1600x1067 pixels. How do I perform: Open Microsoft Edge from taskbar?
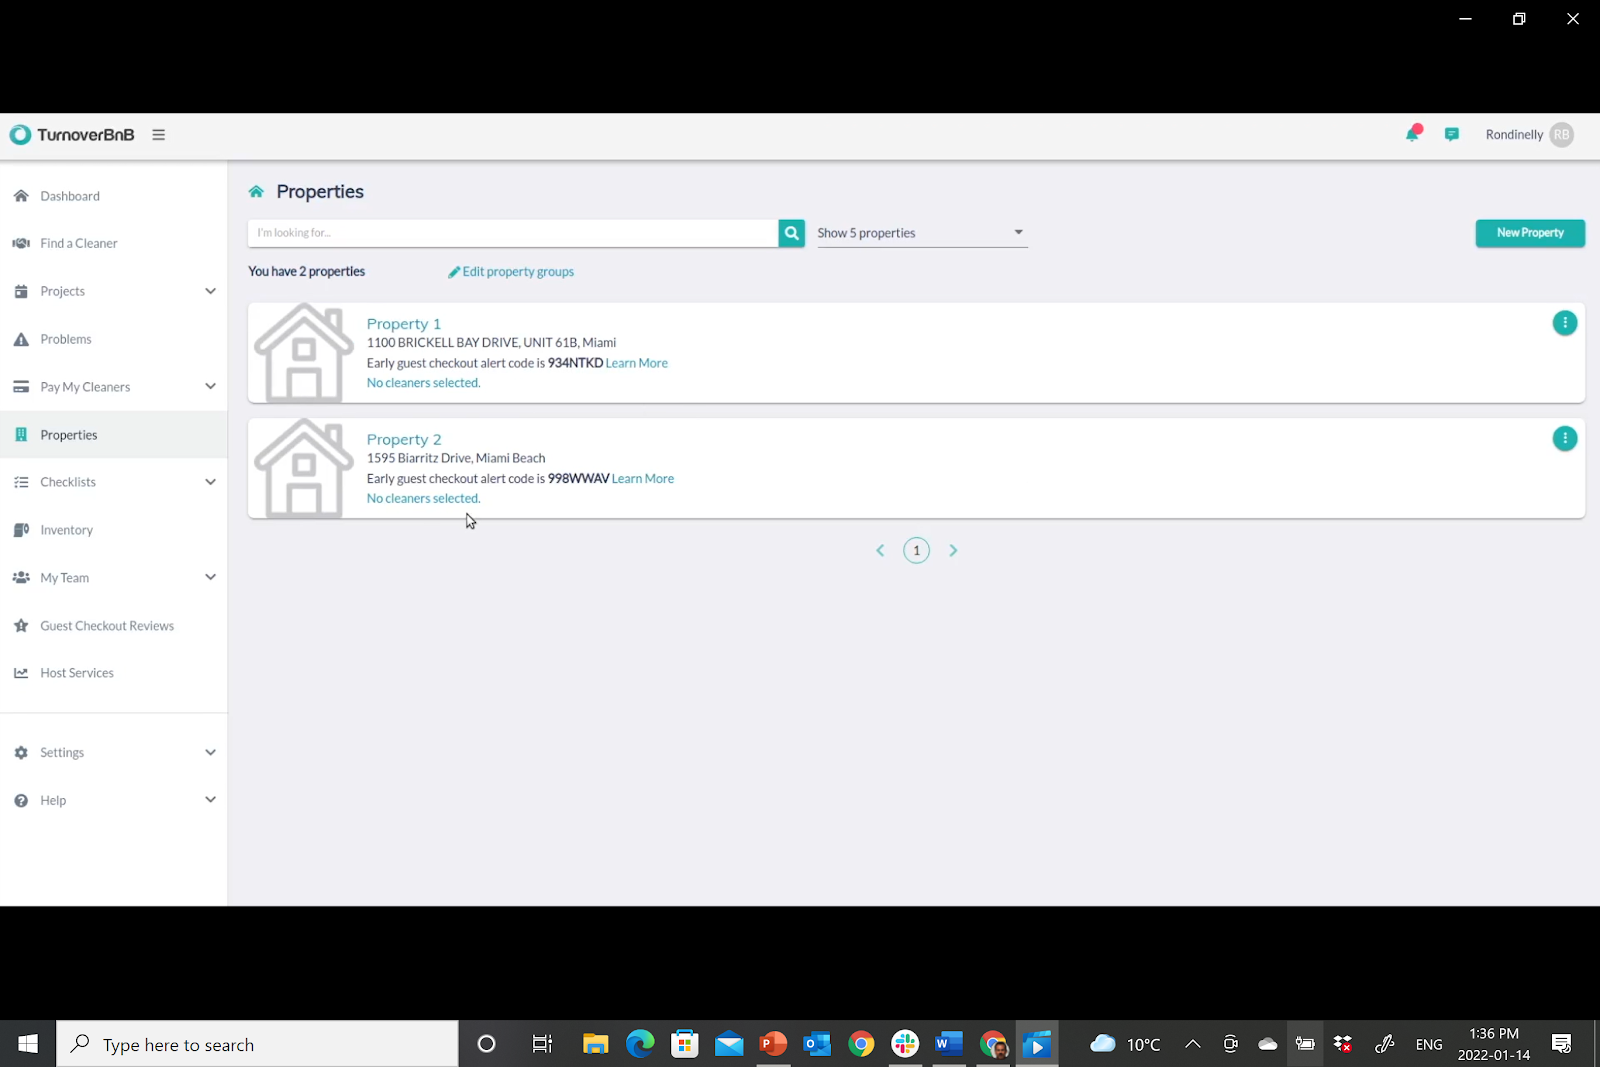tap(640, 1044)
